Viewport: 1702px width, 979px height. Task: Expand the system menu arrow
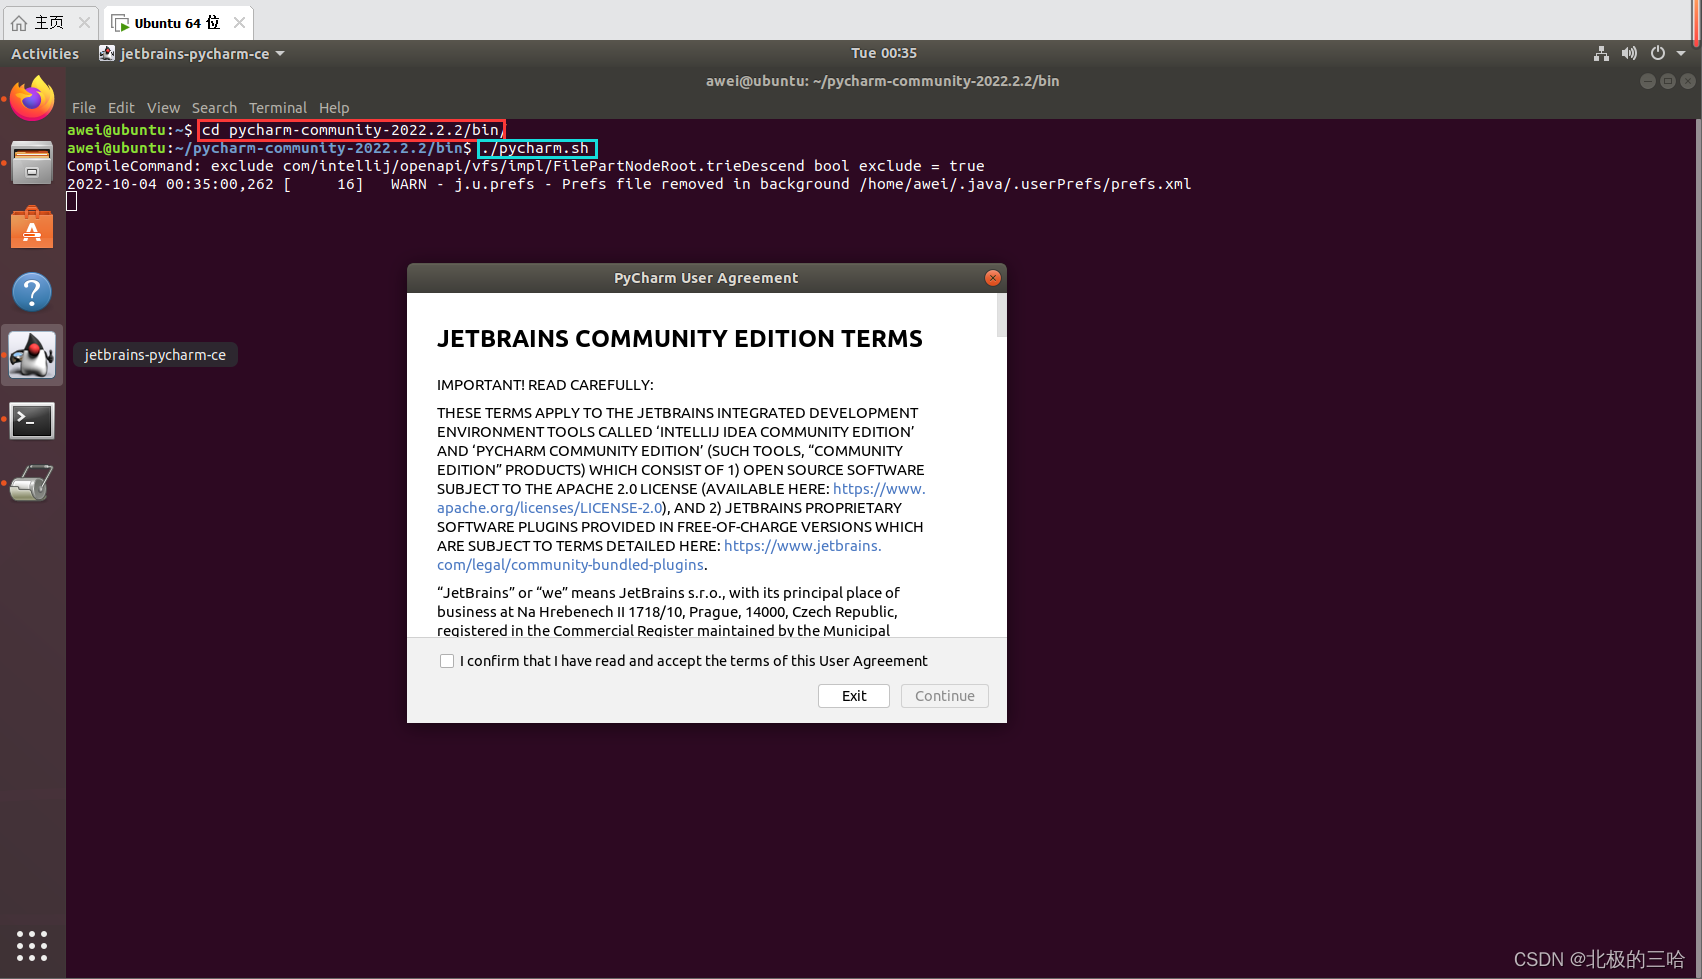[1681, 53]
